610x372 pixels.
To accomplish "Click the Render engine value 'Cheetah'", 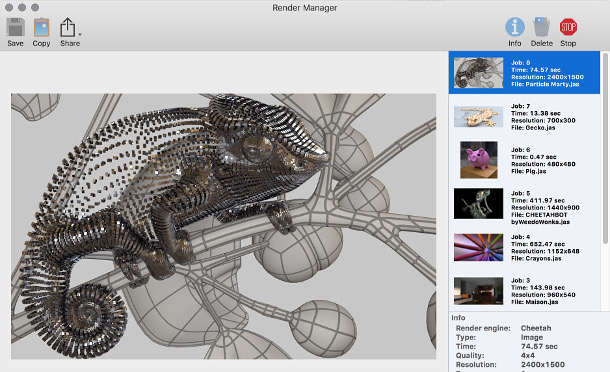I will click(x=536, y=328).
